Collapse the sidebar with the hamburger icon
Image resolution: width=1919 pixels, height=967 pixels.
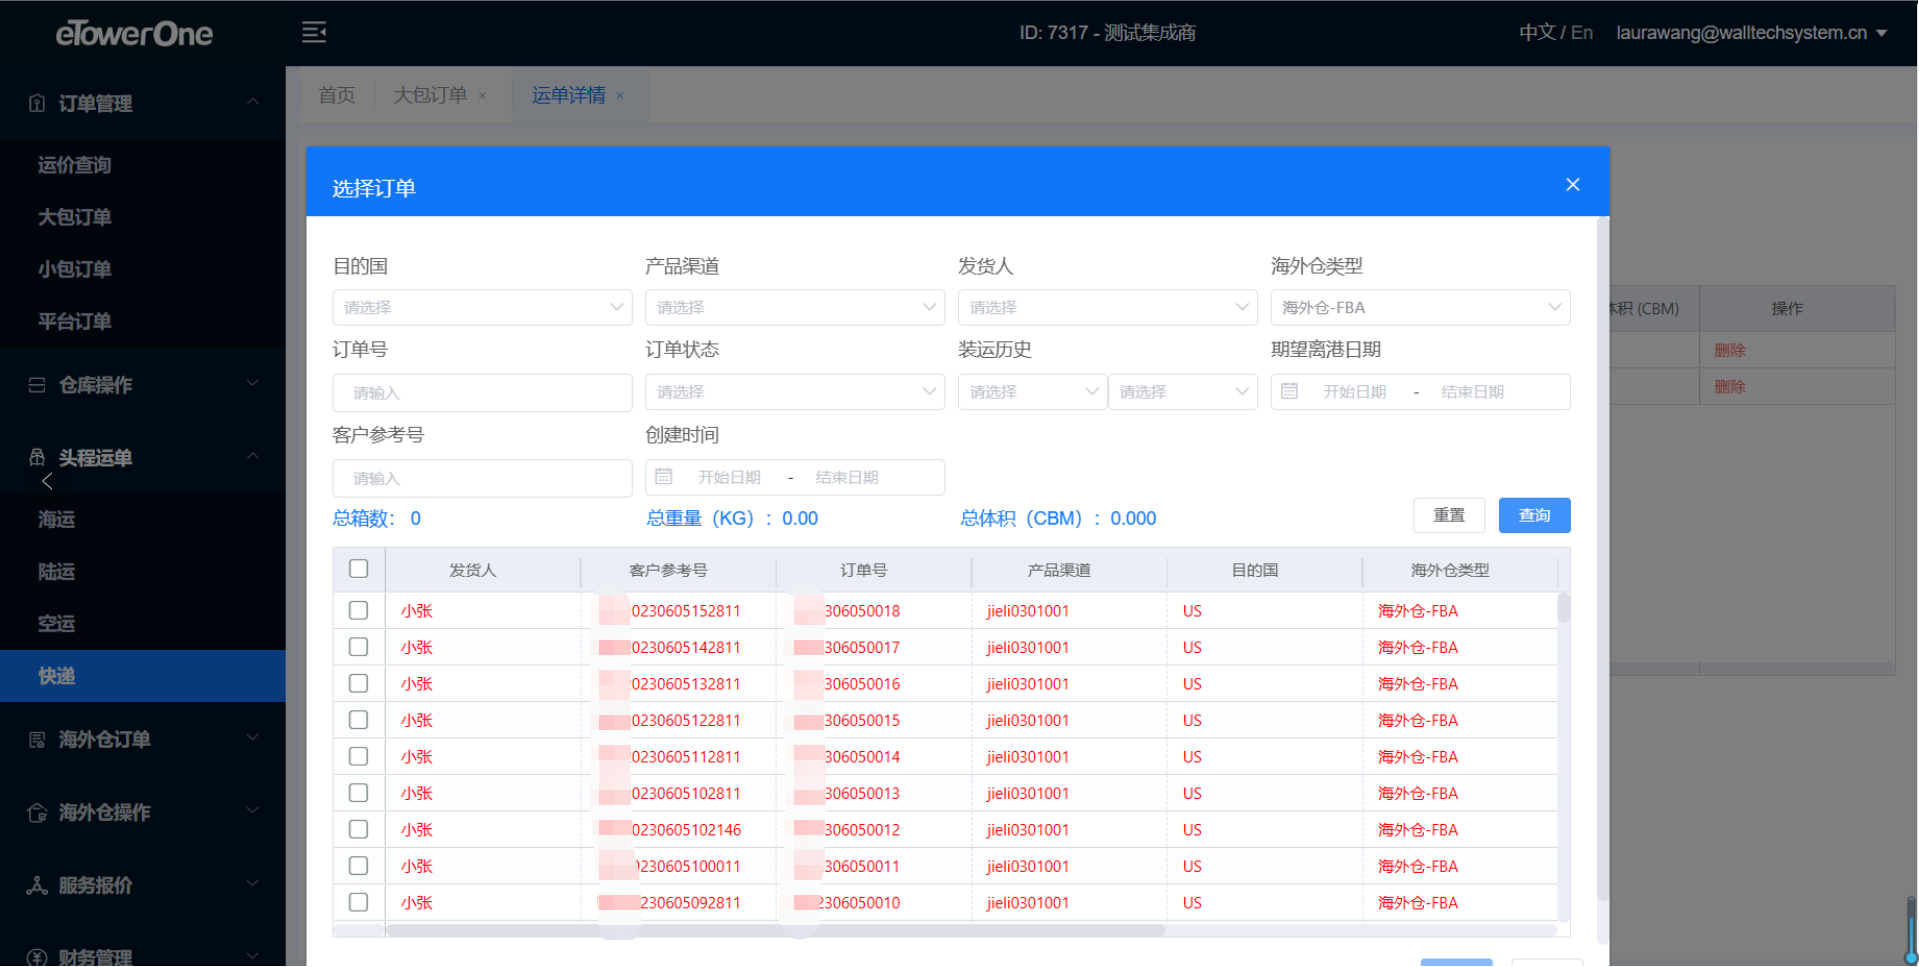tap(314, 33)
